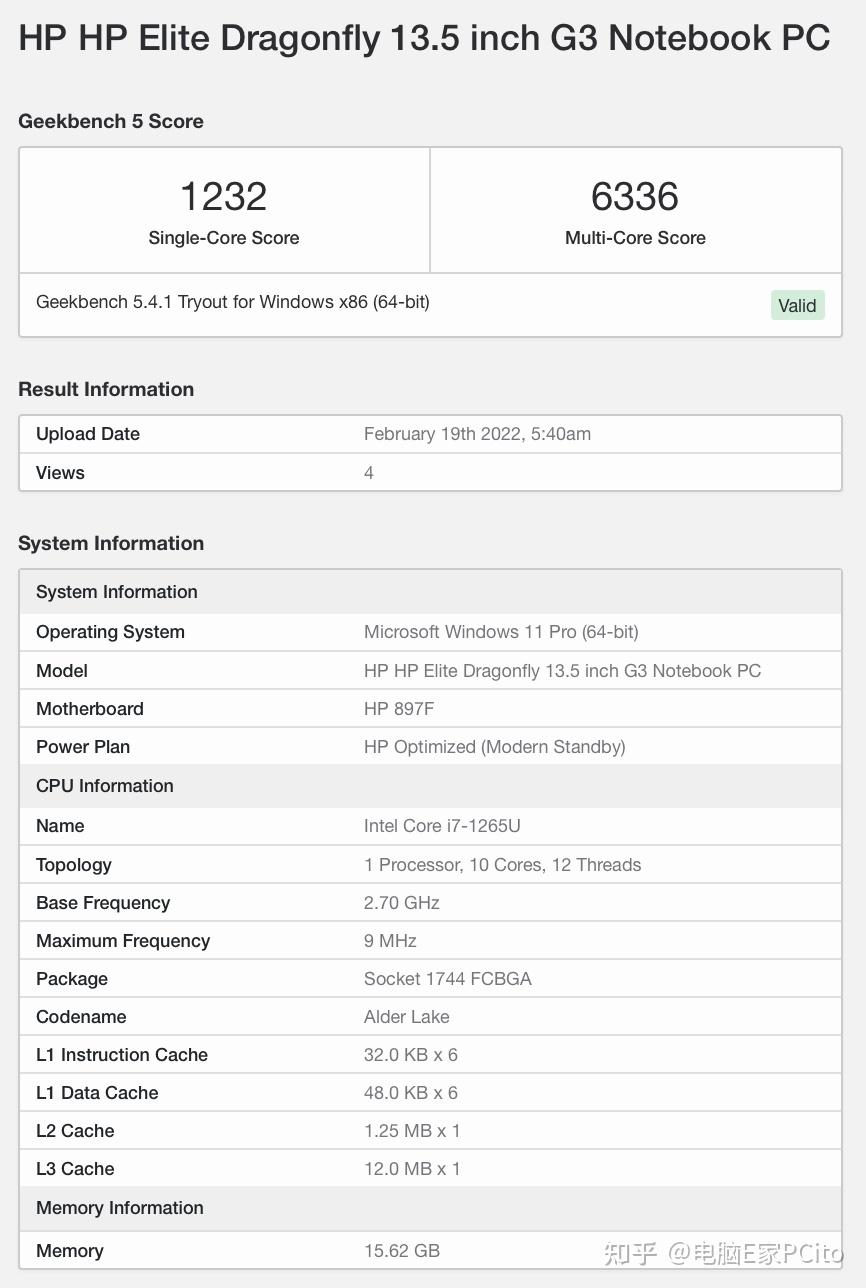866x1288 pixels.
Task: Click the multi-core score 6336
Action: pos(635,197)
